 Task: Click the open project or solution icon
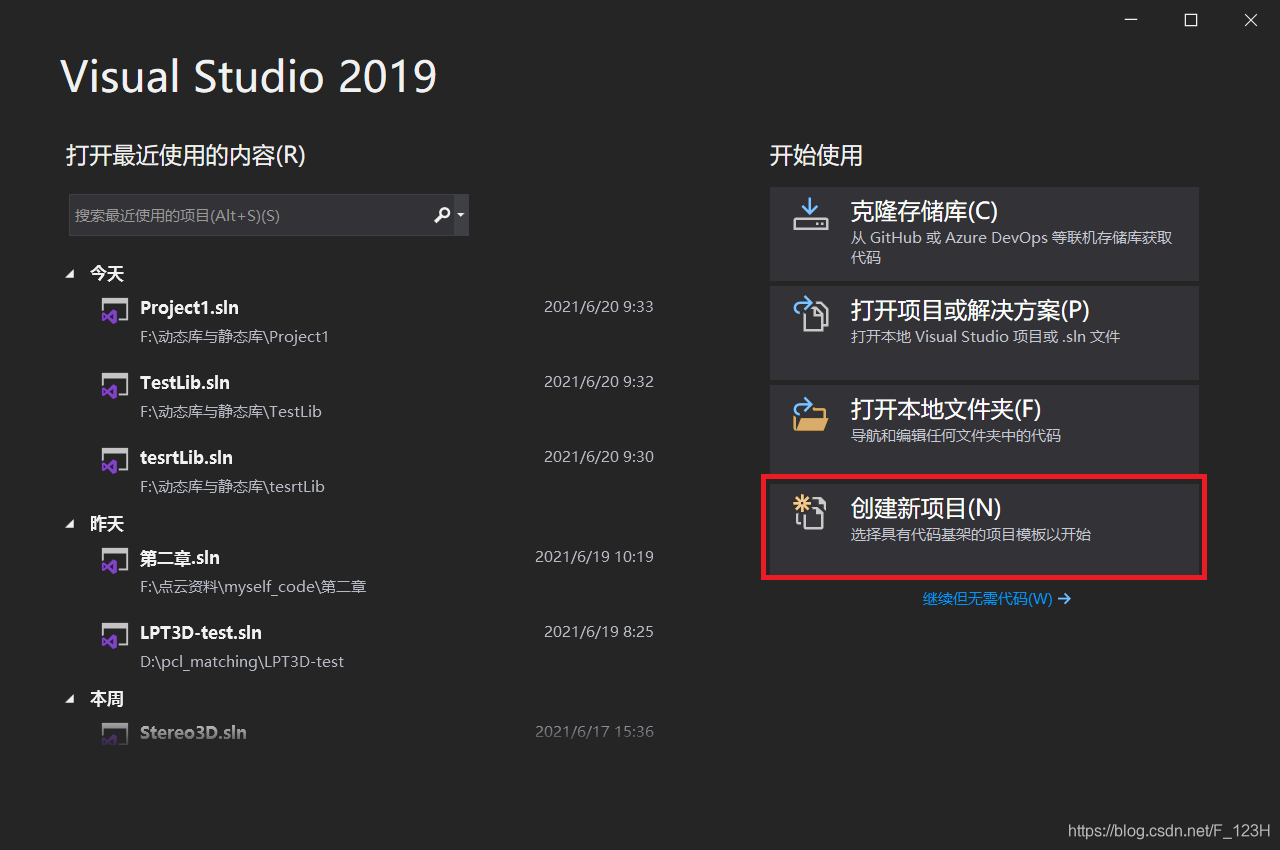pyautogui.click(x=811, y=313)
